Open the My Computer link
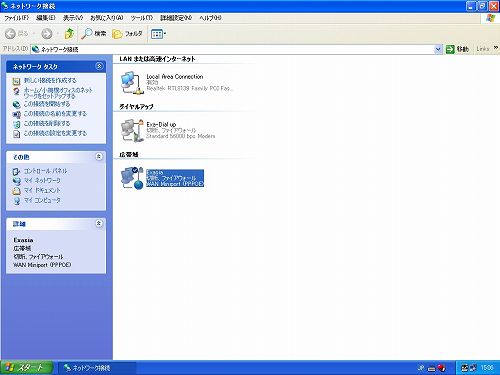Viewport: 500px width, 375px height. point(42,200)
